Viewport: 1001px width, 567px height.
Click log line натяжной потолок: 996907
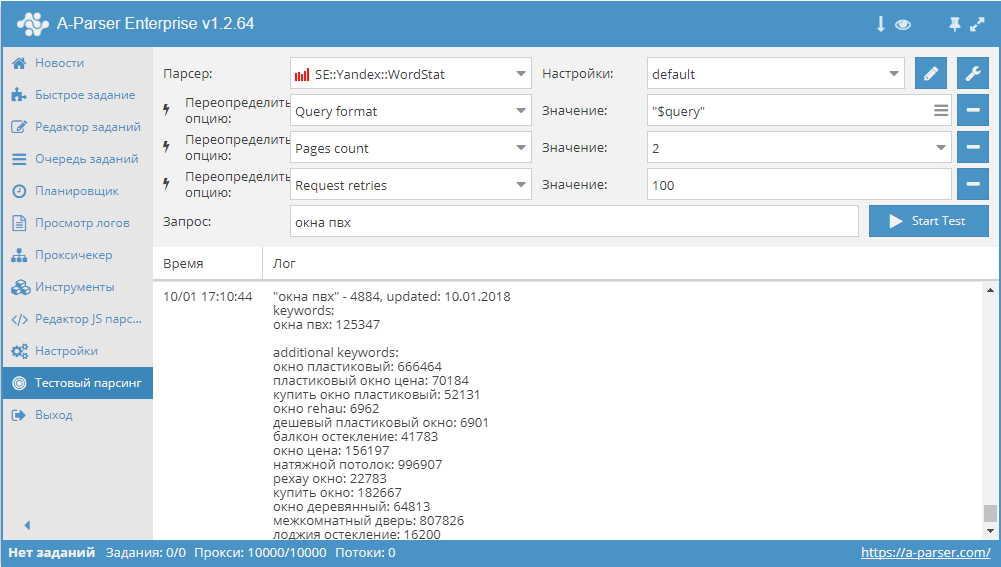coord(358,465)
